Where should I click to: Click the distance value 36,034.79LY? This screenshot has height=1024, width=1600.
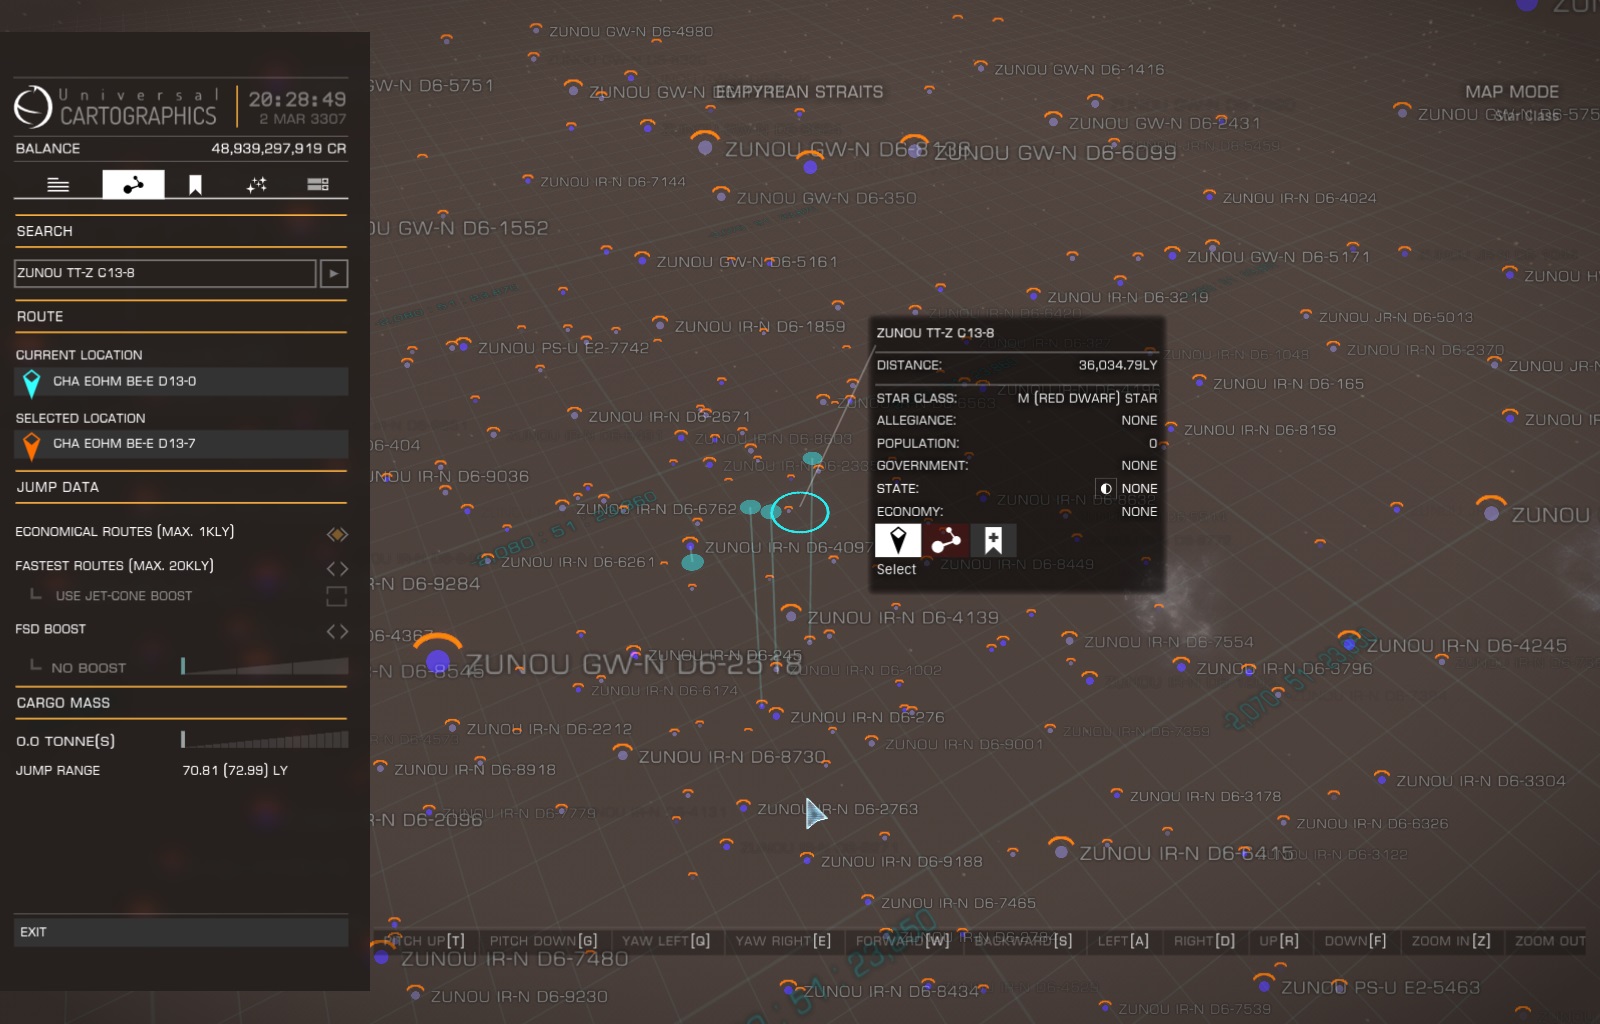pyautogui.click(x=1118, y=365)
